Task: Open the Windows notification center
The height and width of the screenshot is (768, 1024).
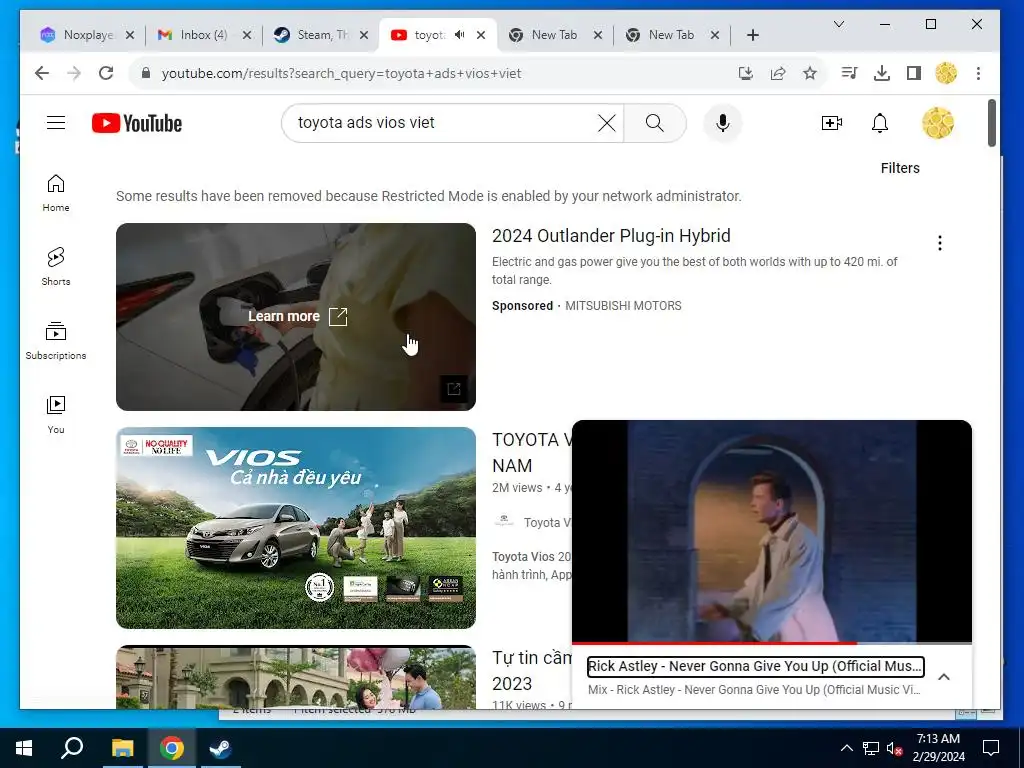Action: (x=991, y=748)
